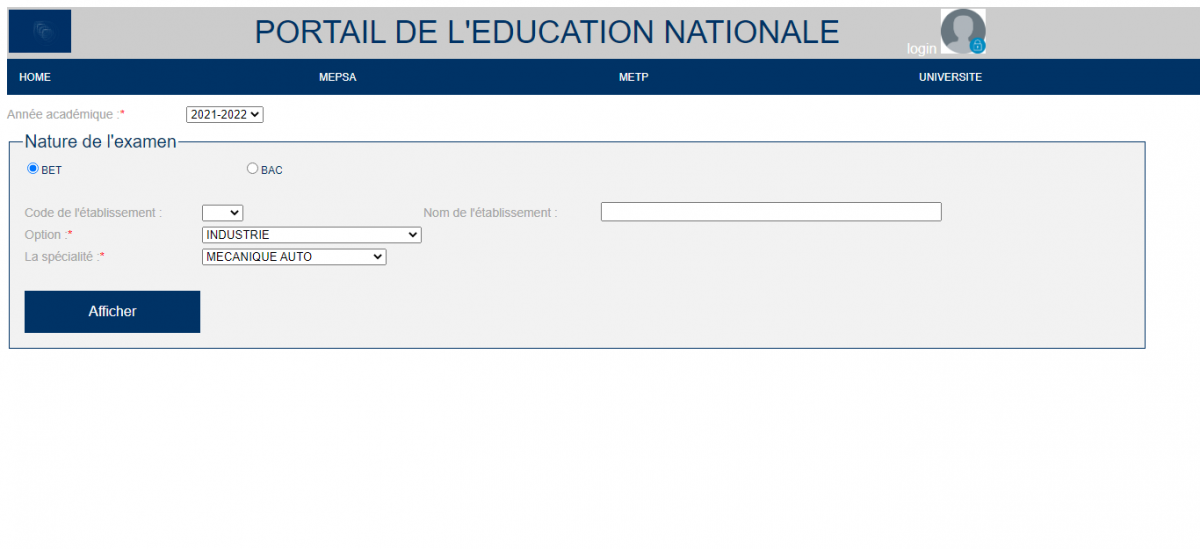Click the login link text

(921, 48)
